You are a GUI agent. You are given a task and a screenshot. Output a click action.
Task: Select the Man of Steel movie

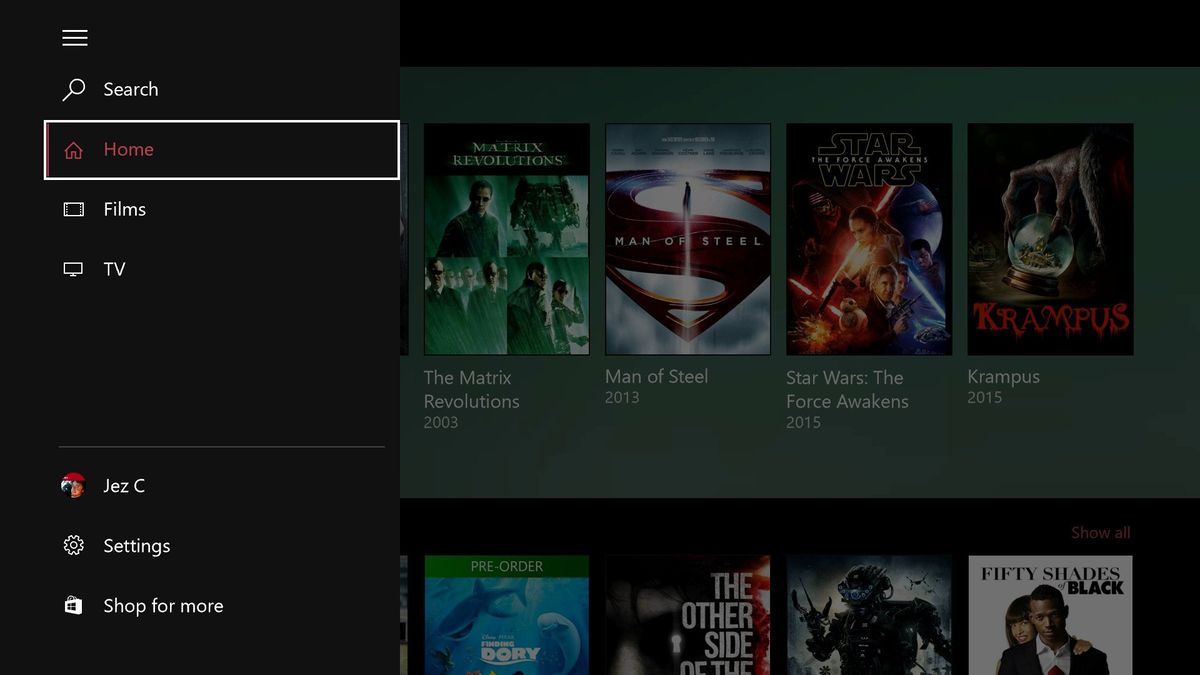pos(687,239)
